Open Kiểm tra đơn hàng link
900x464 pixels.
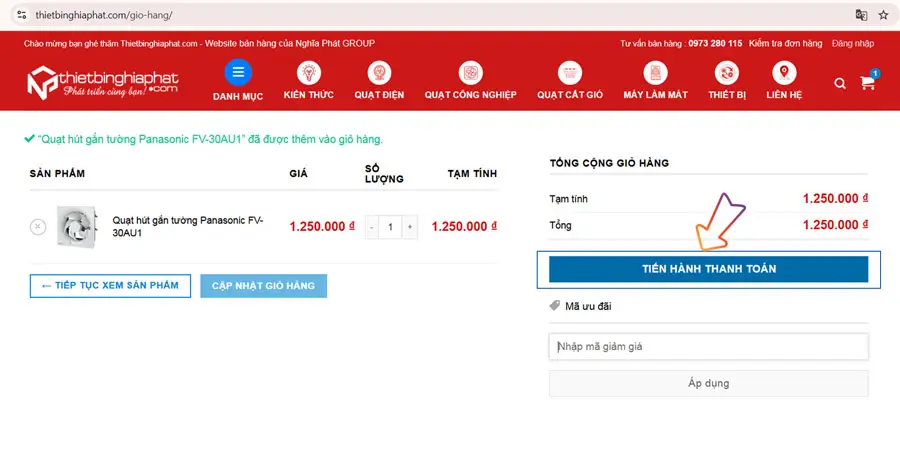[785, 43]
